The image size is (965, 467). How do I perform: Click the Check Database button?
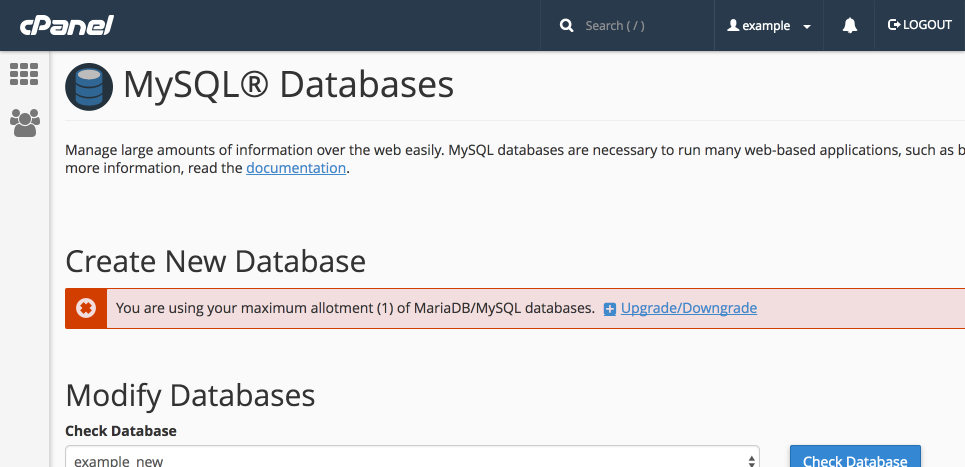tap(855, 458)
